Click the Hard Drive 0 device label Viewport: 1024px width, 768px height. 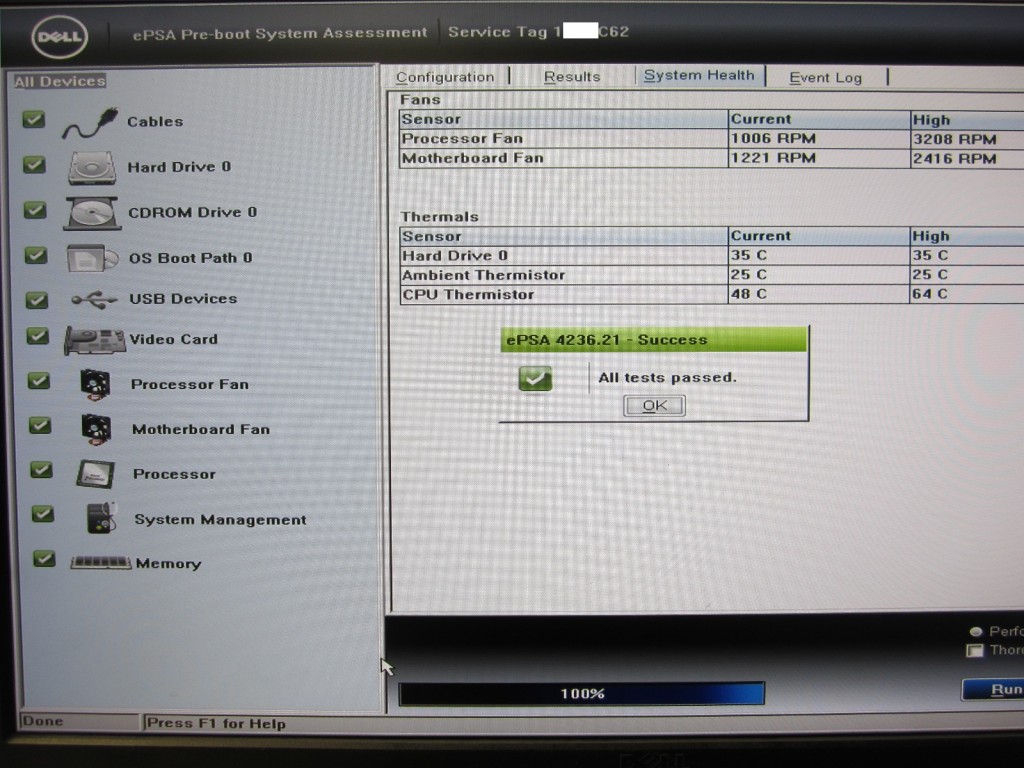click(179, 167)
